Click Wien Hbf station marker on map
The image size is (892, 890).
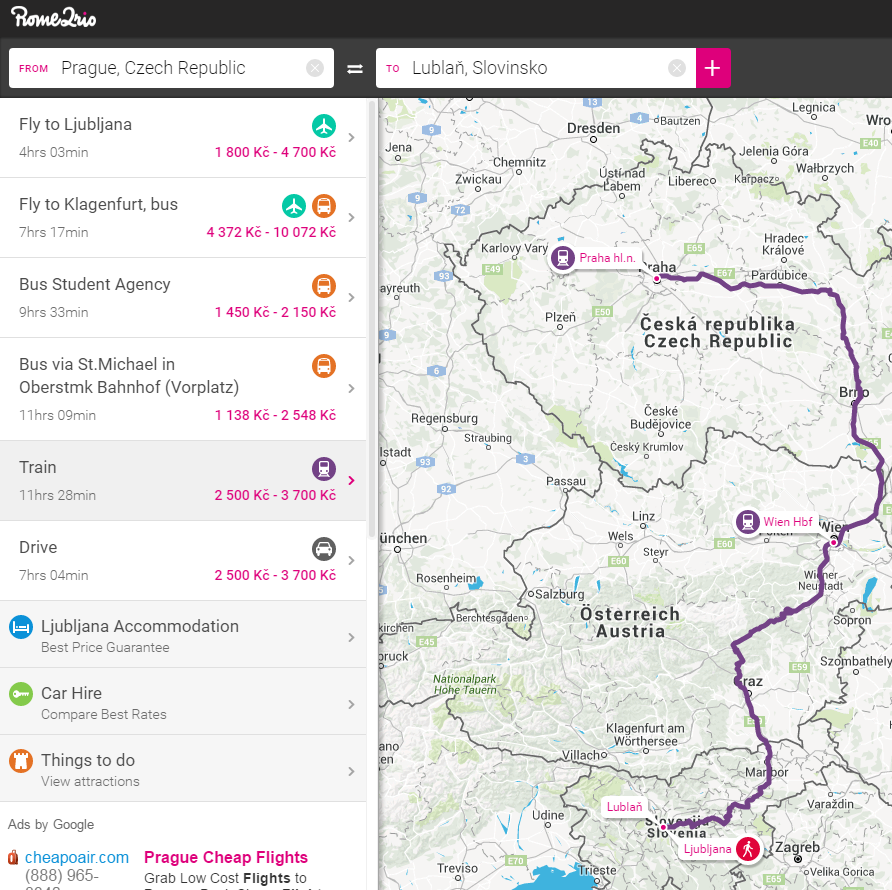(x=747, y=522)
